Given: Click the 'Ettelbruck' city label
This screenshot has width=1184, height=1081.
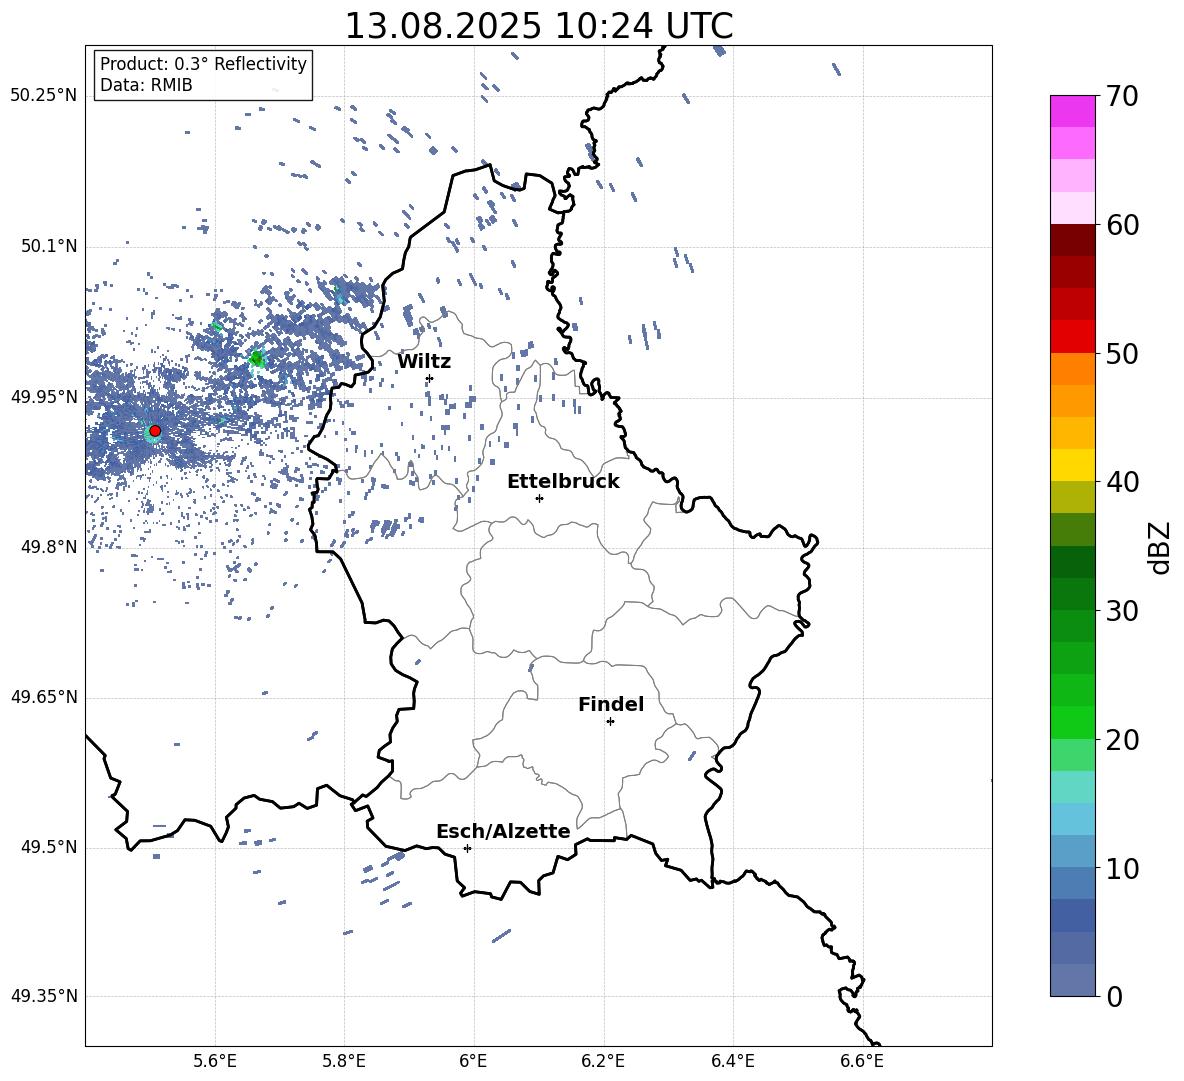Looking at the screenshot, I should pos(563,482).
